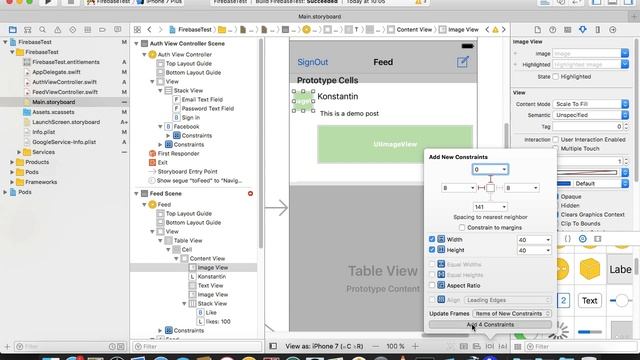Open the Issue navigator warning icon
Screen dimensions: 640x360
58,30
